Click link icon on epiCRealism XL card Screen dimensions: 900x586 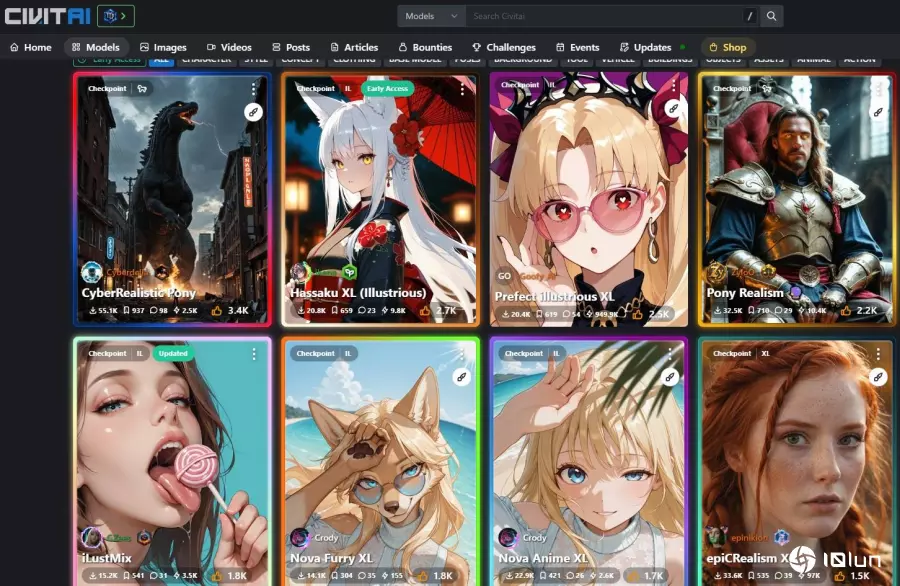click(878, 377)
